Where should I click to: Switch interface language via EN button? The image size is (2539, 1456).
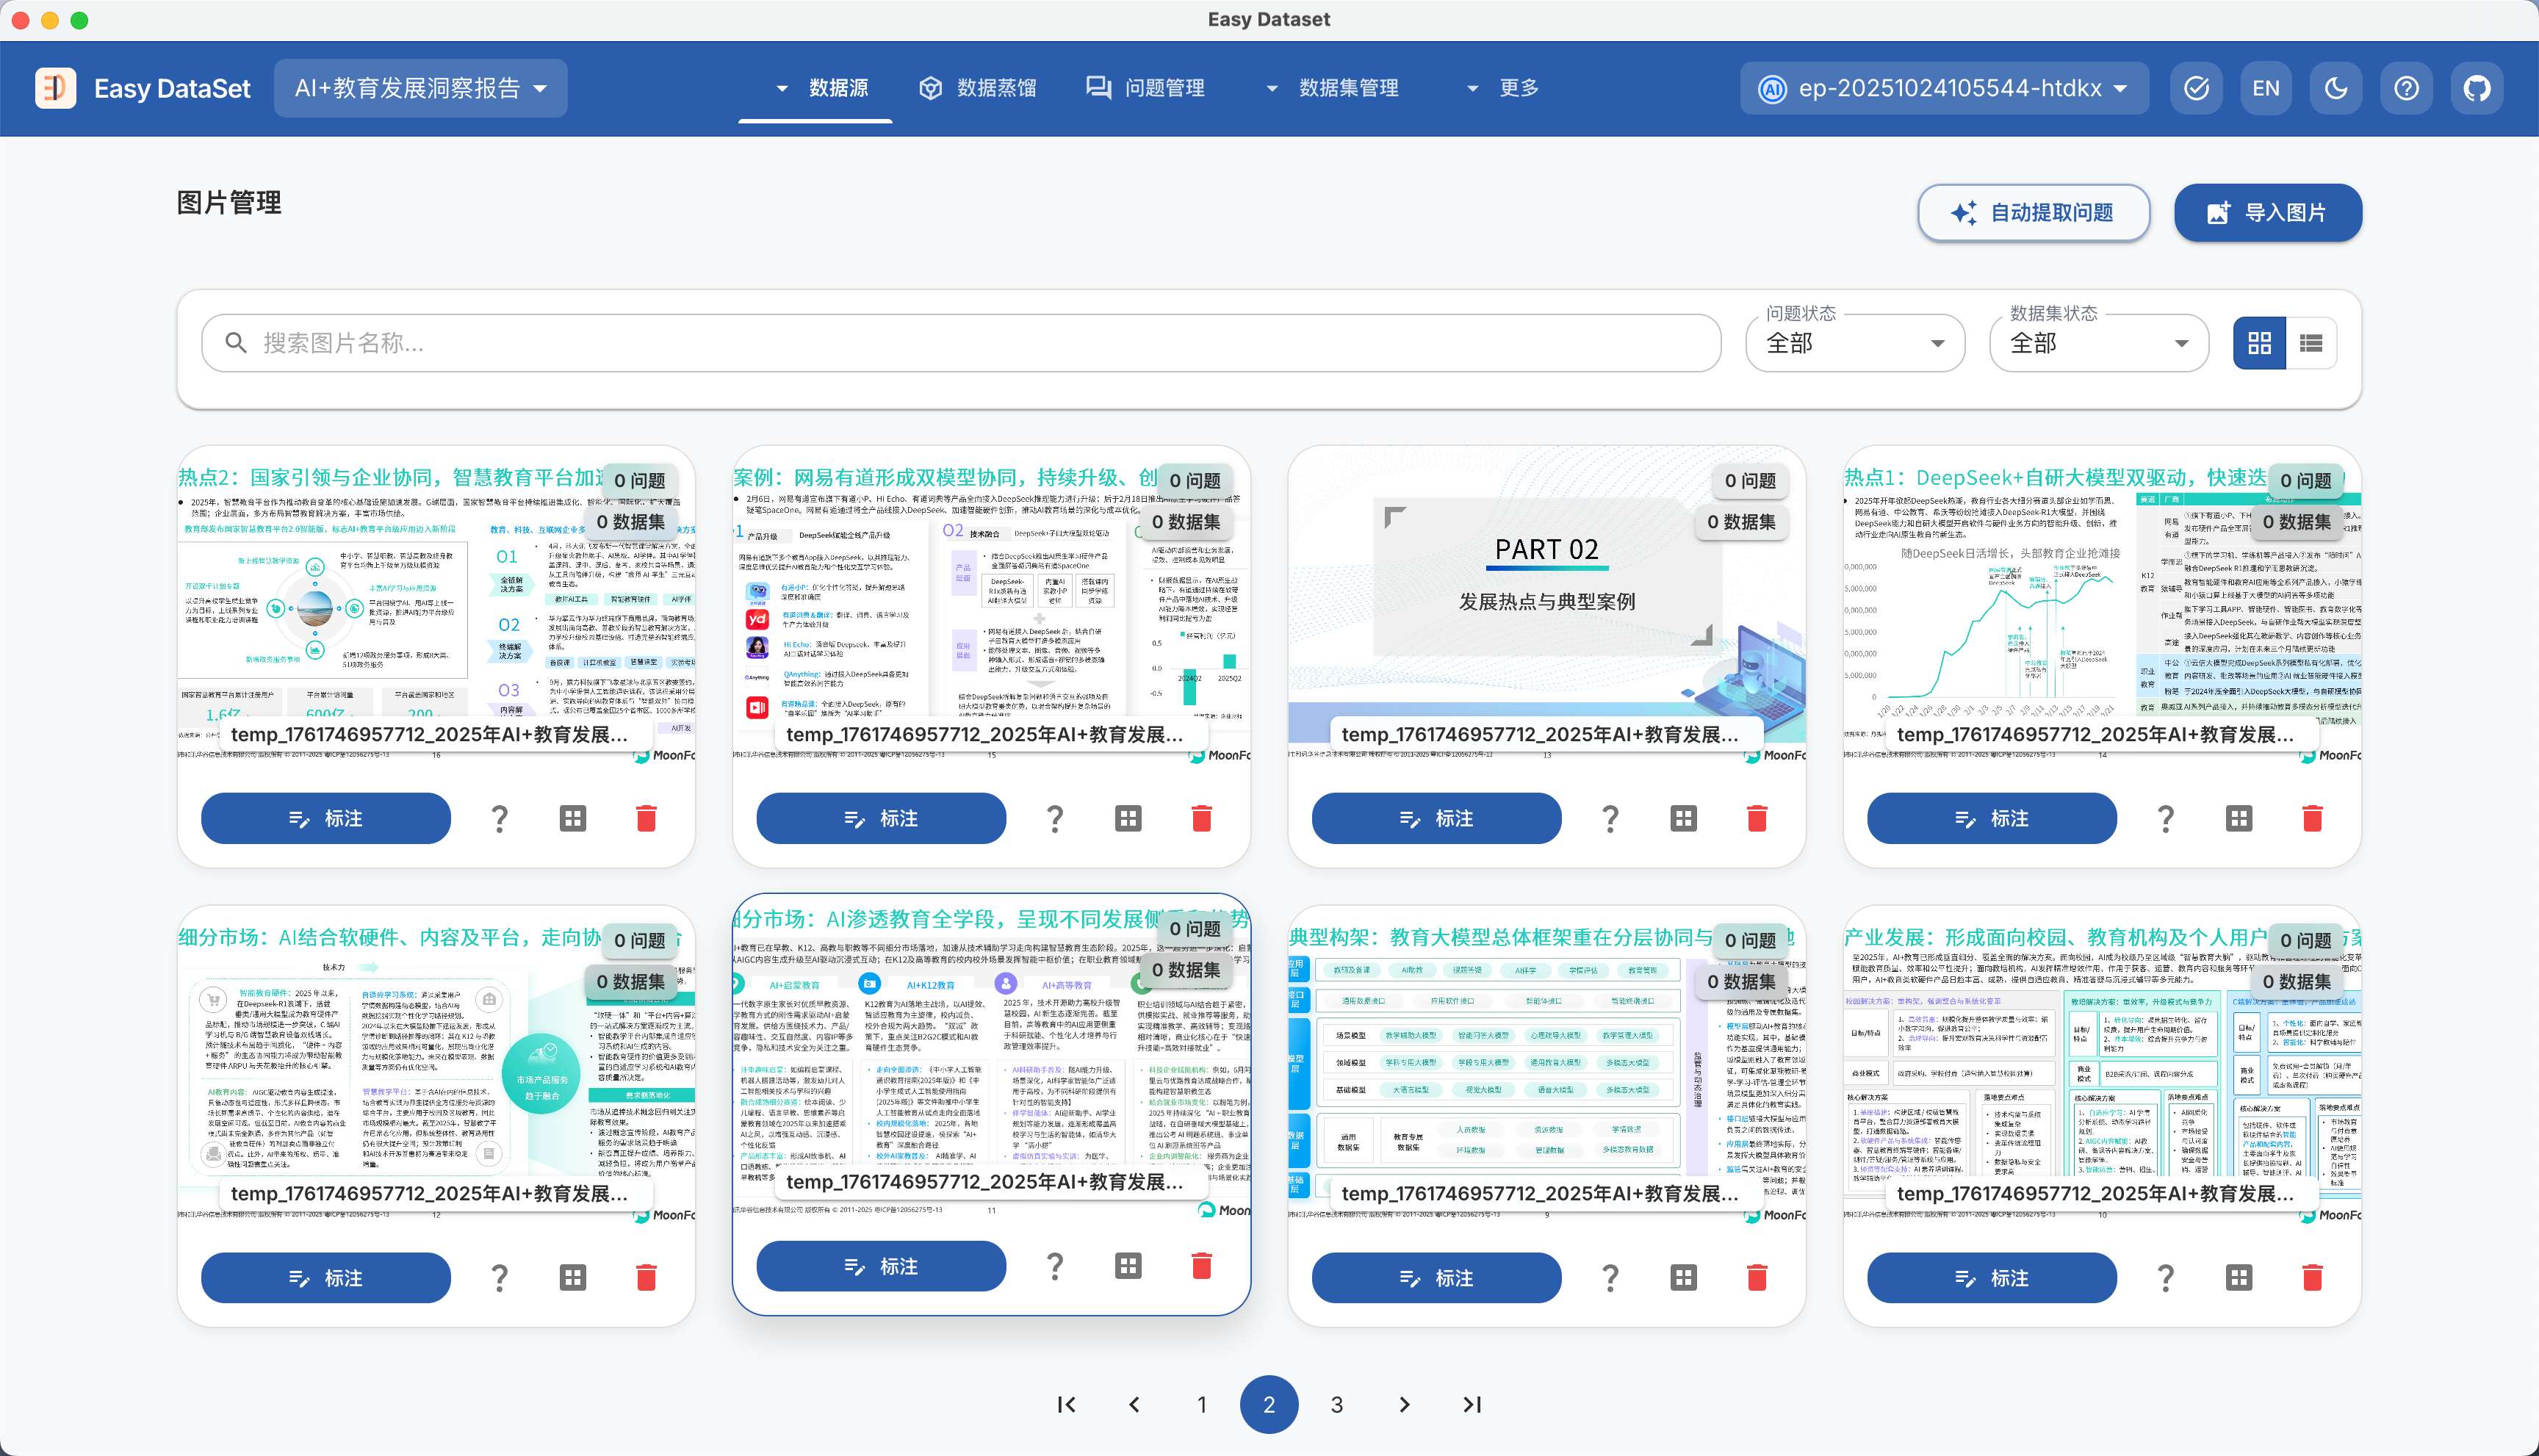[2266, 88]
